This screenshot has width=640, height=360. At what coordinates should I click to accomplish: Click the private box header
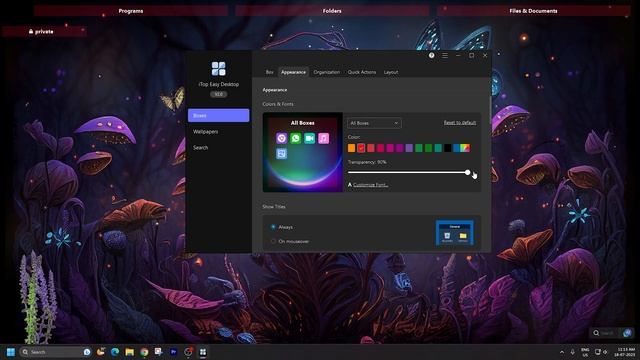coord(44,31)
